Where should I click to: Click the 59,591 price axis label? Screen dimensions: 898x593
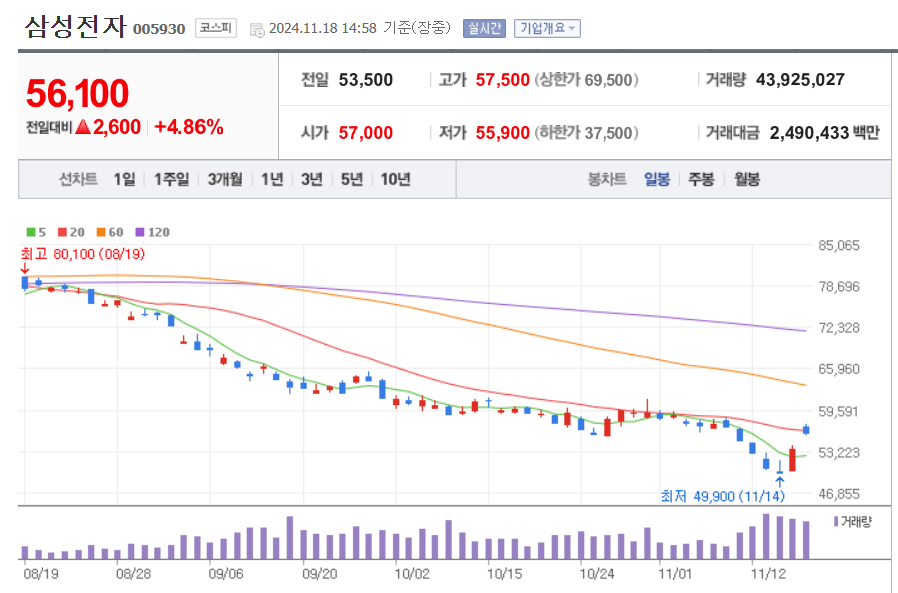pyautogui.click(x=839, y=411)
